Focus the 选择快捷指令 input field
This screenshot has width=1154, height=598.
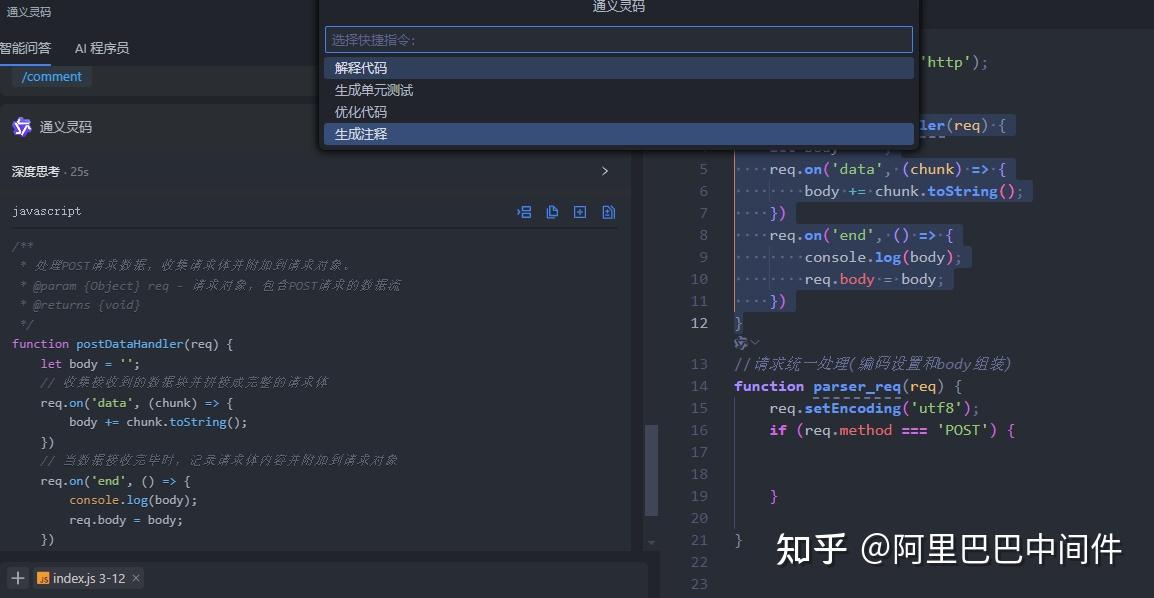point(618,40)
